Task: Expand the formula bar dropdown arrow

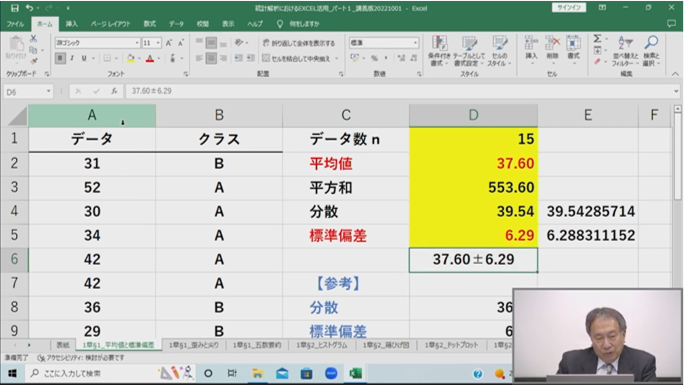Action: point(676,91)
